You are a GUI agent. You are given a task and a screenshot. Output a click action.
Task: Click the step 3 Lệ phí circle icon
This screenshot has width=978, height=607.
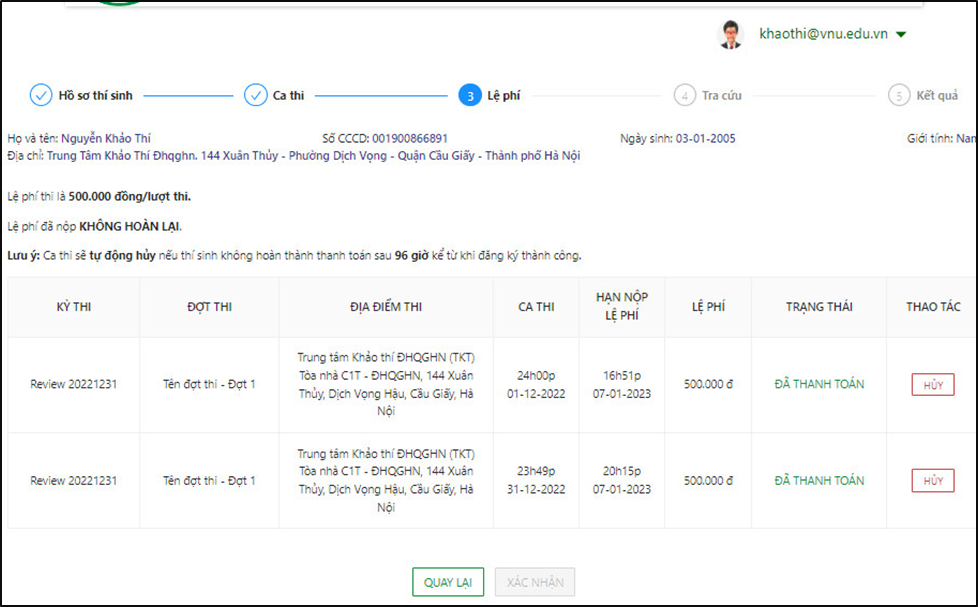click(x=469, y=96)
